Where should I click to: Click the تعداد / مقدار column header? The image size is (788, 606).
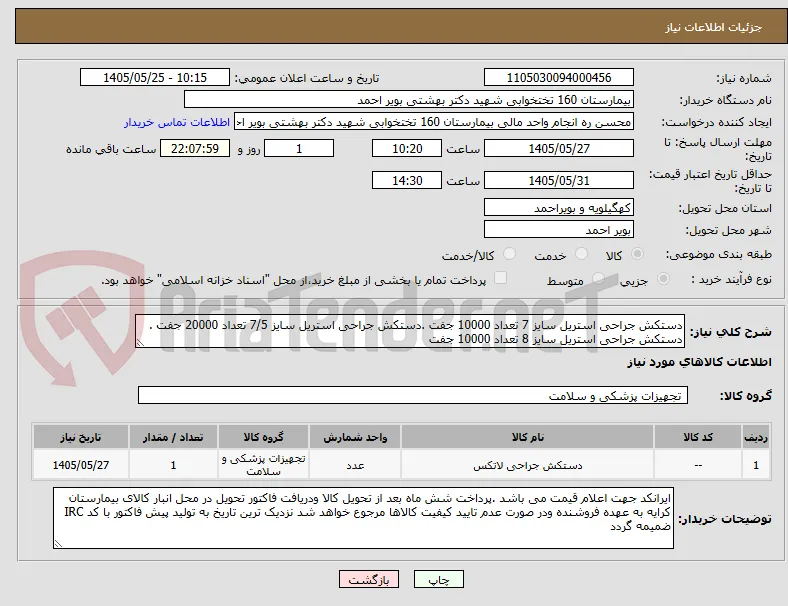coord(173,437)
